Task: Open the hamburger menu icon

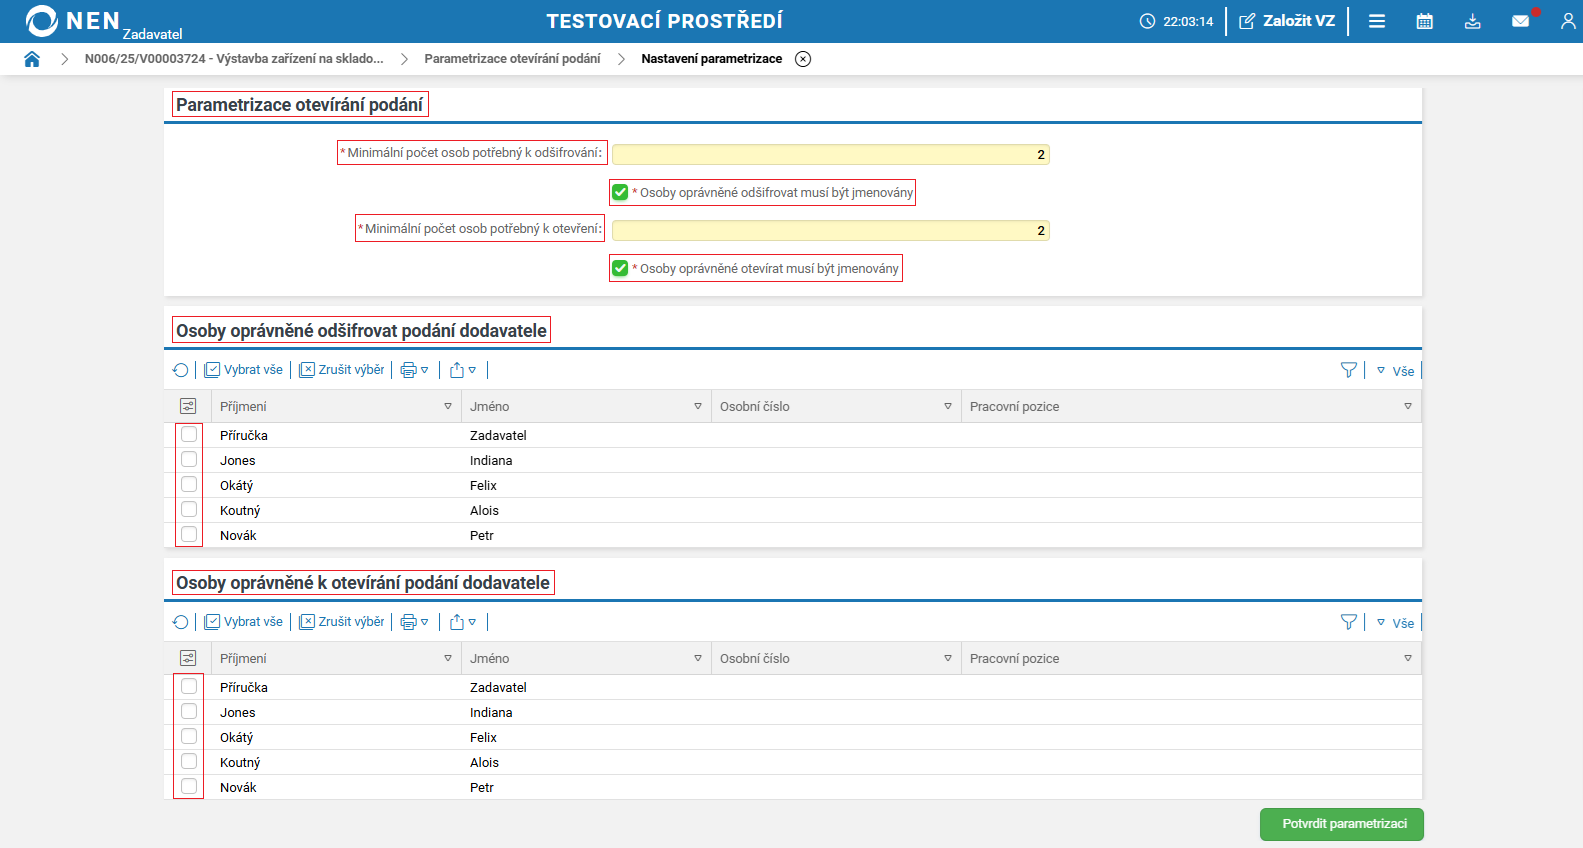Action: pyautogui.click(x=1377, y=21)
